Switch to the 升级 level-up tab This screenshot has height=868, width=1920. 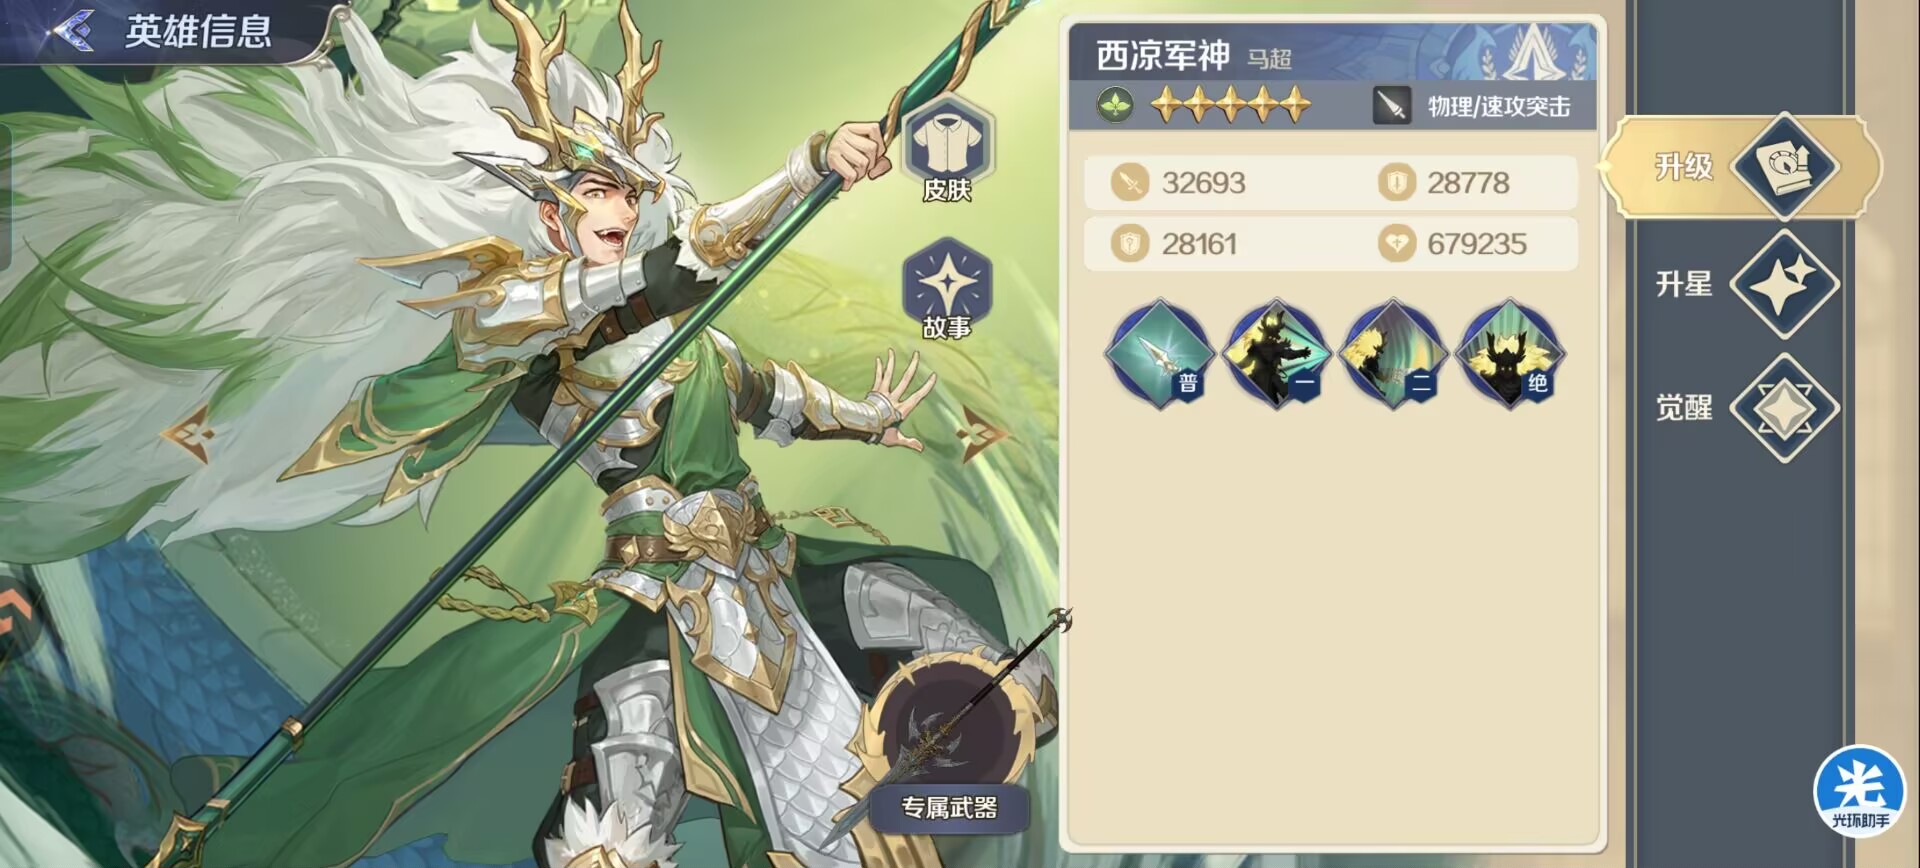coord(1745,166)
